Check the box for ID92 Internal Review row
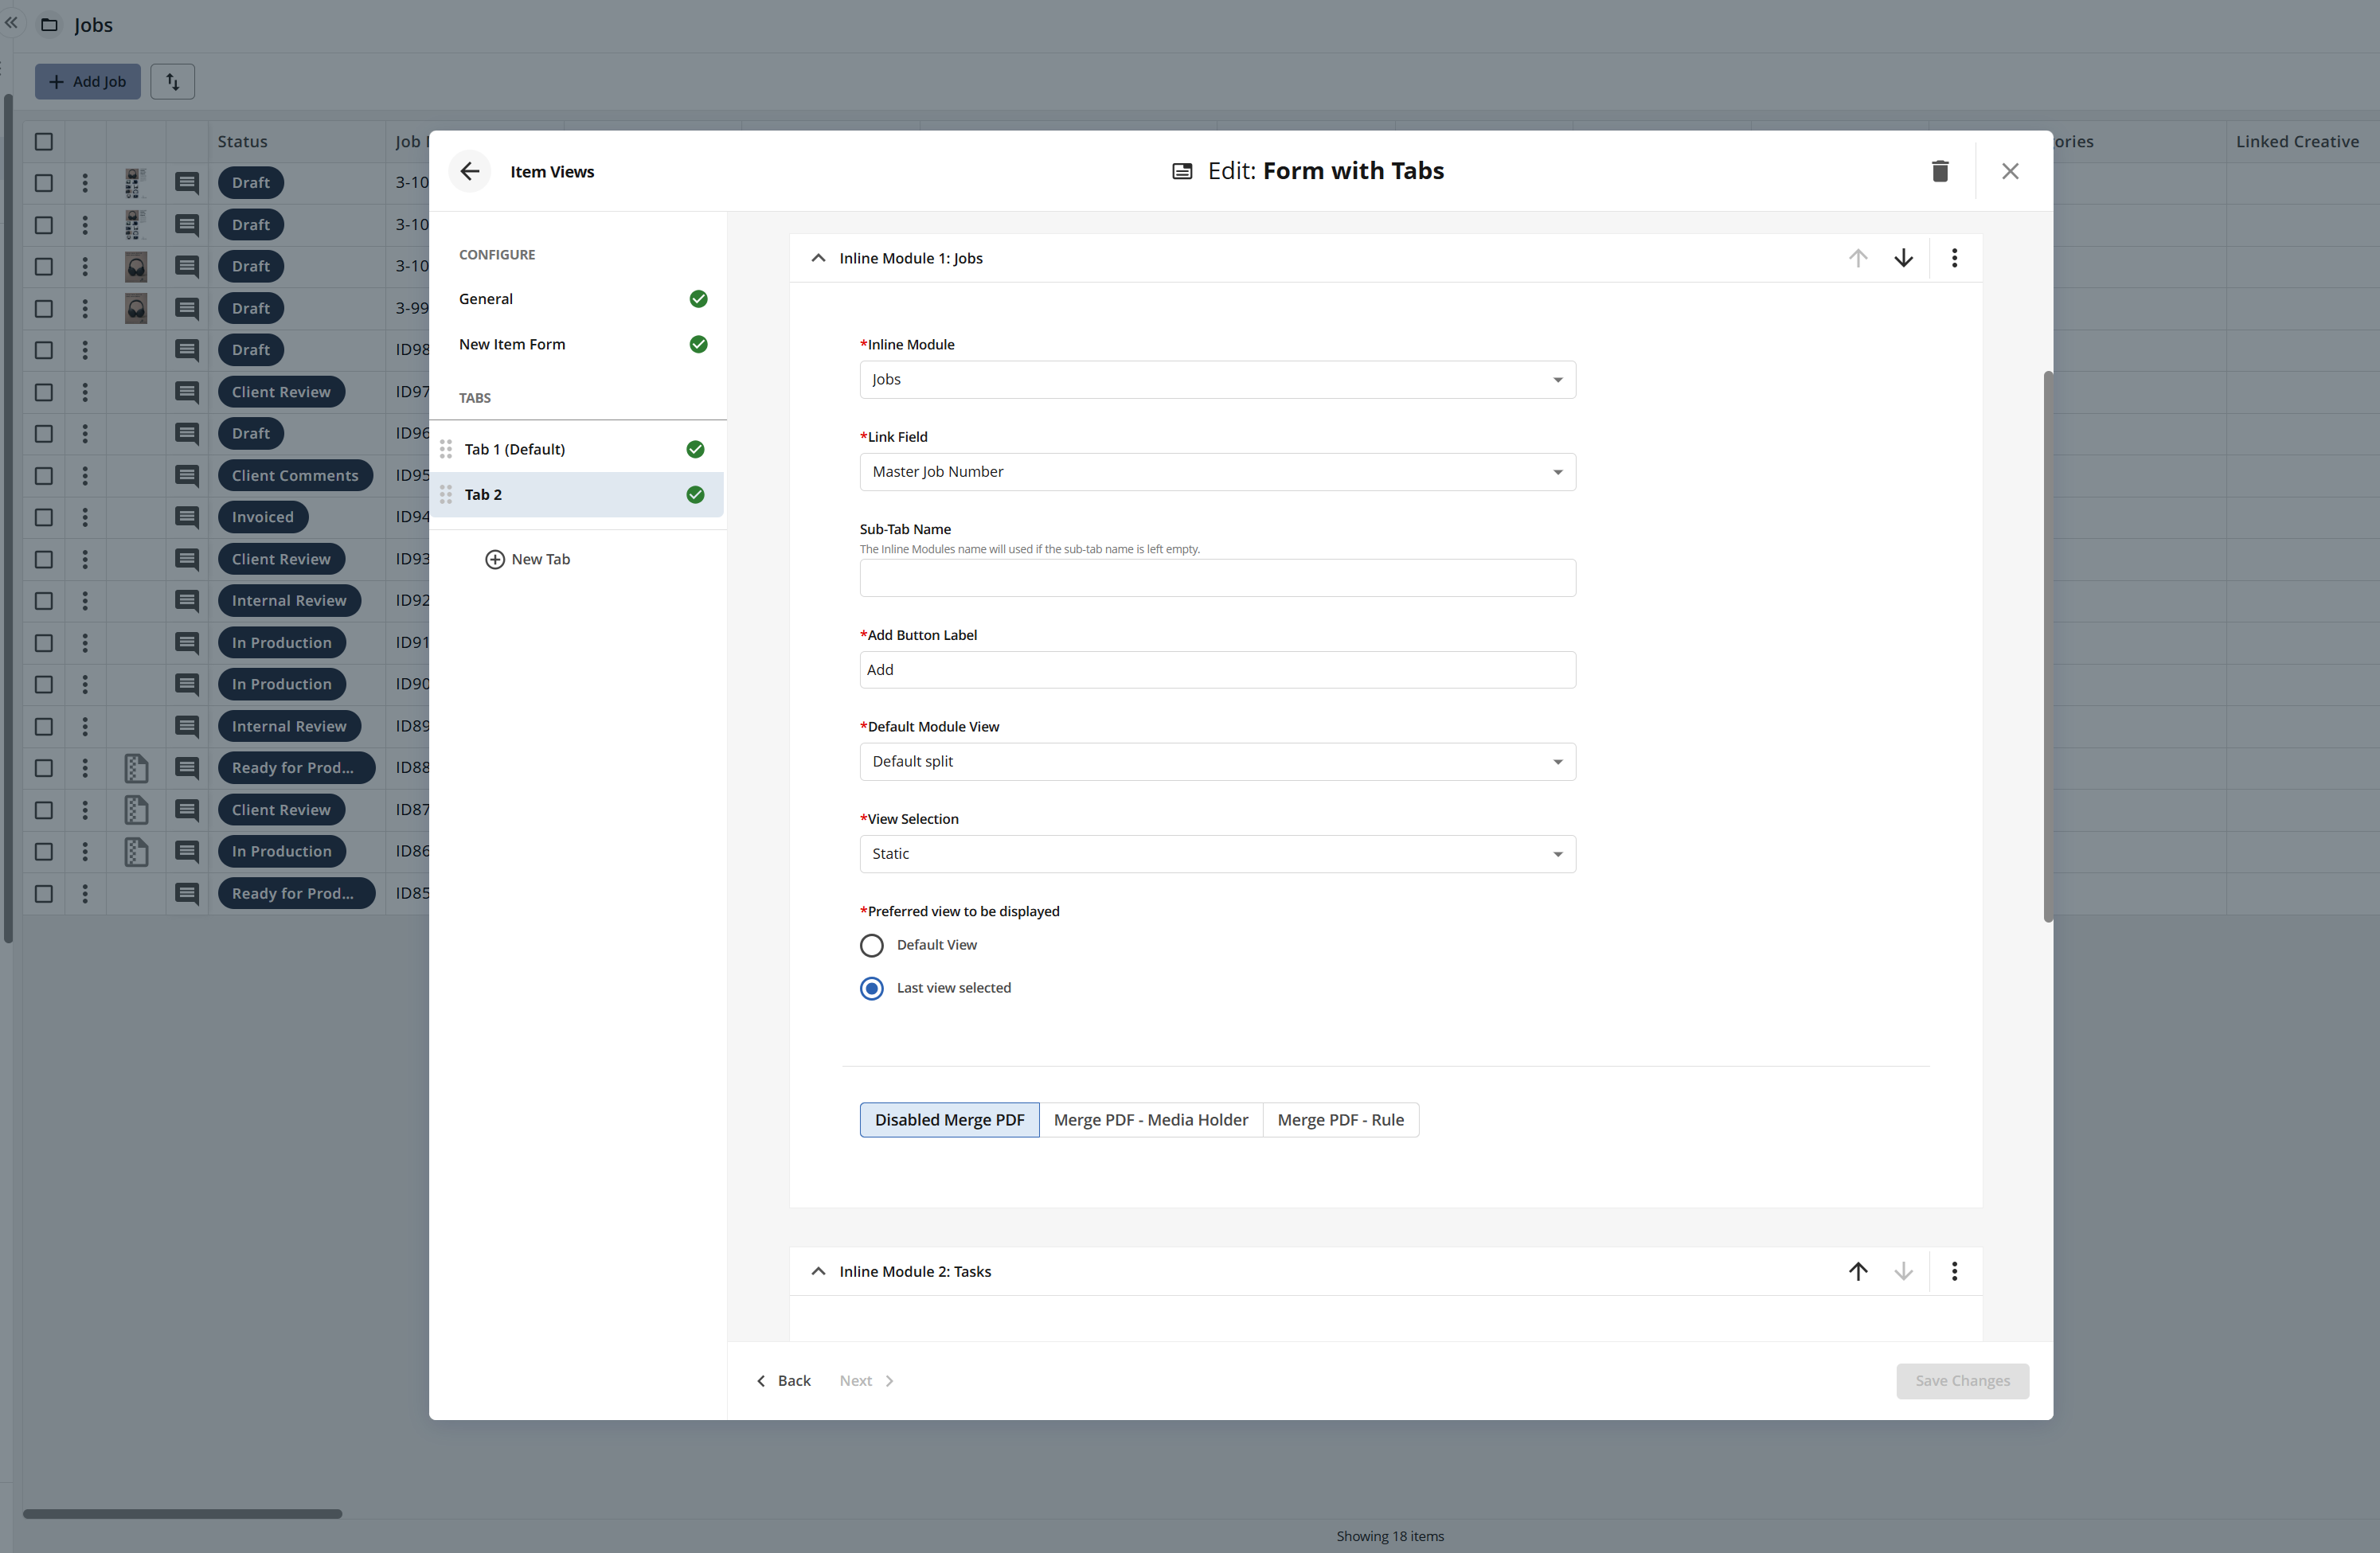The width and height of the screenshot is (2380, 1553). tap(44, 601)
